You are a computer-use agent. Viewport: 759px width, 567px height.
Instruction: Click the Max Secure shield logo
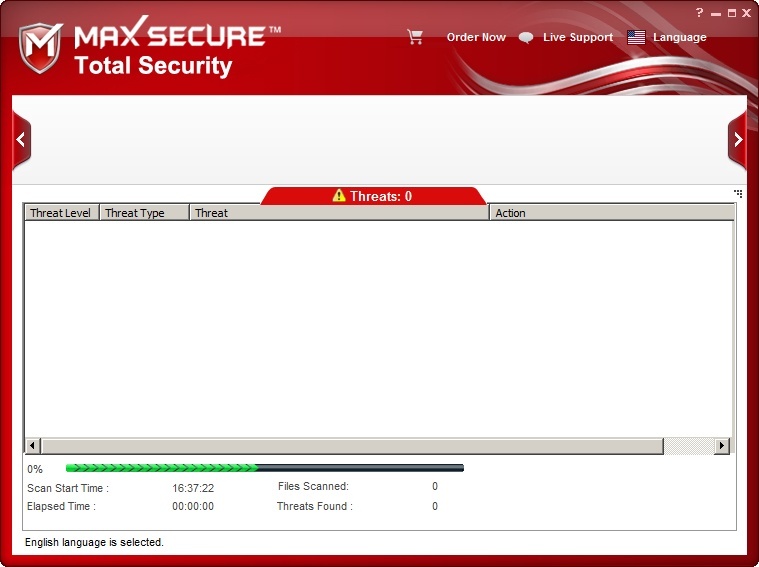pyautogui.click(x=41, y=48)
